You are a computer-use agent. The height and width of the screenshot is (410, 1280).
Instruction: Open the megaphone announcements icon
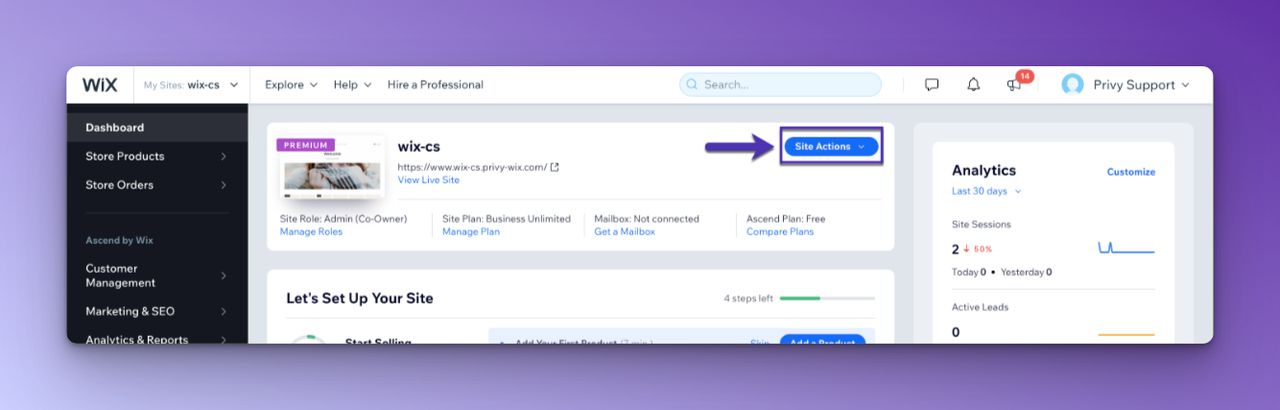click(1014, 85)
